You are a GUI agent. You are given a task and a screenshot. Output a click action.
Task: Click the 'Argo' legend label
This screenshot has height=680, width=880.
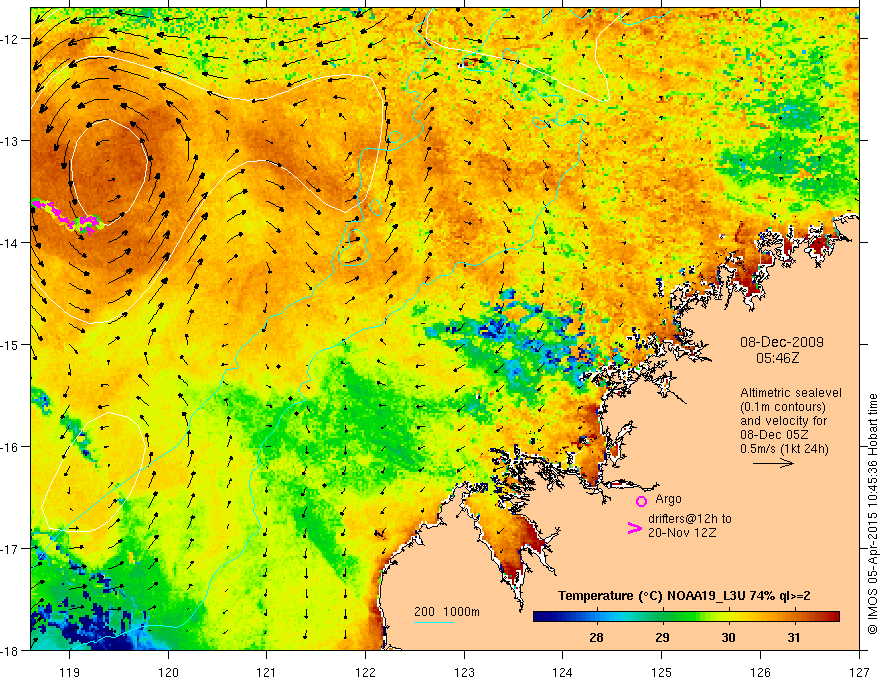tap(668, 499)
